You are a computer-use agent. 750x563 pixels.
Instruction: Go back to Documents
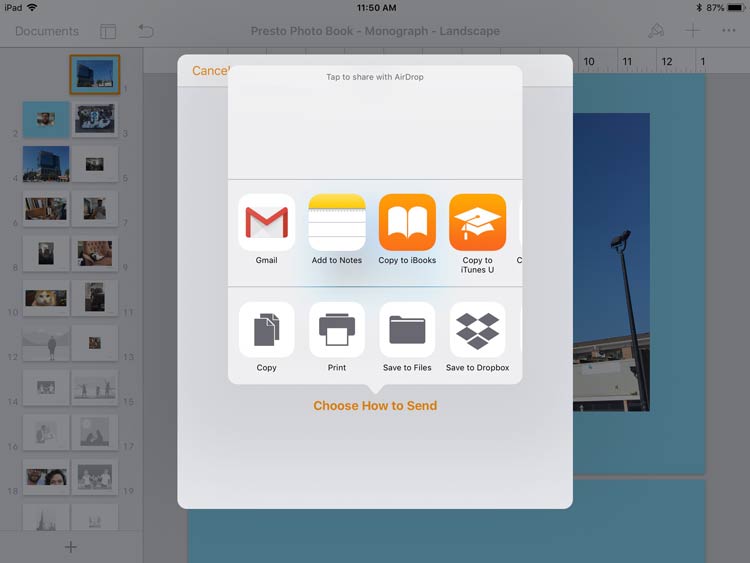[47, 31]
